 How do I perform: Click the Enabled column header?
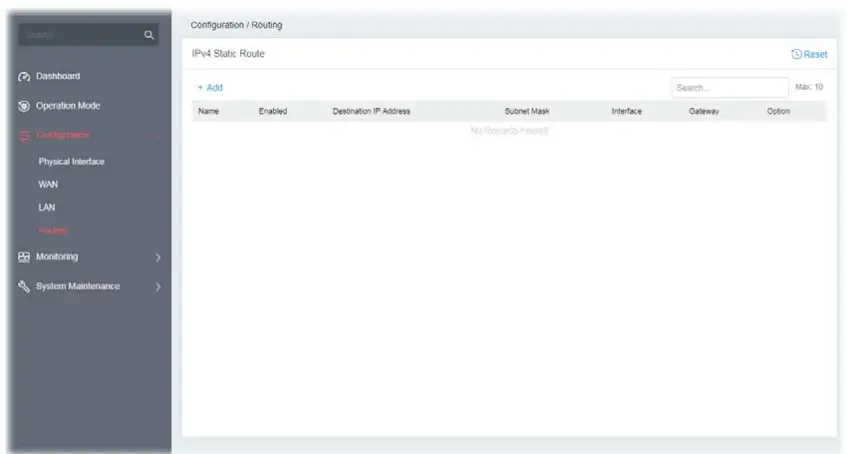pos(273,111)
